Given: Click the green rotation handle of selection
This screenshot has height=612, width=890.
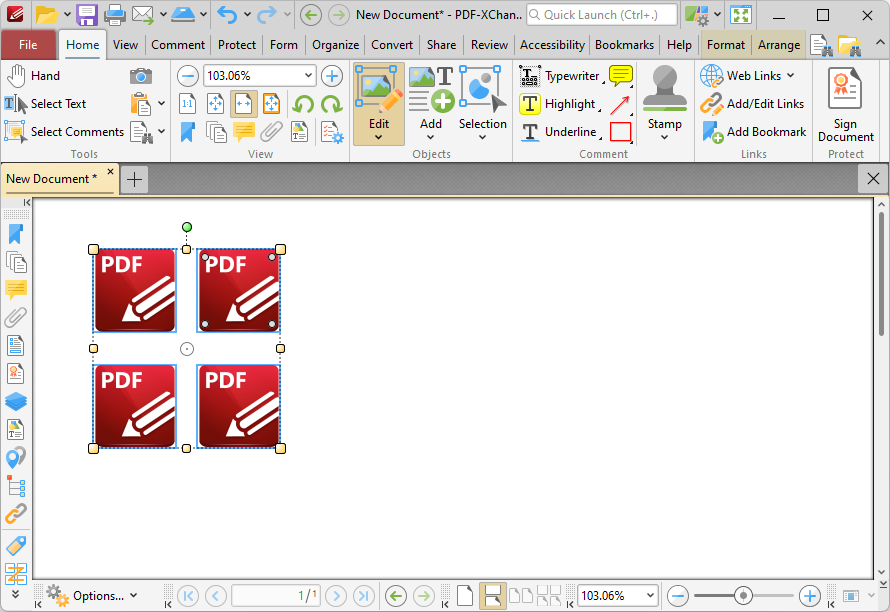Looking at the screenshot, I should point(187,227).
